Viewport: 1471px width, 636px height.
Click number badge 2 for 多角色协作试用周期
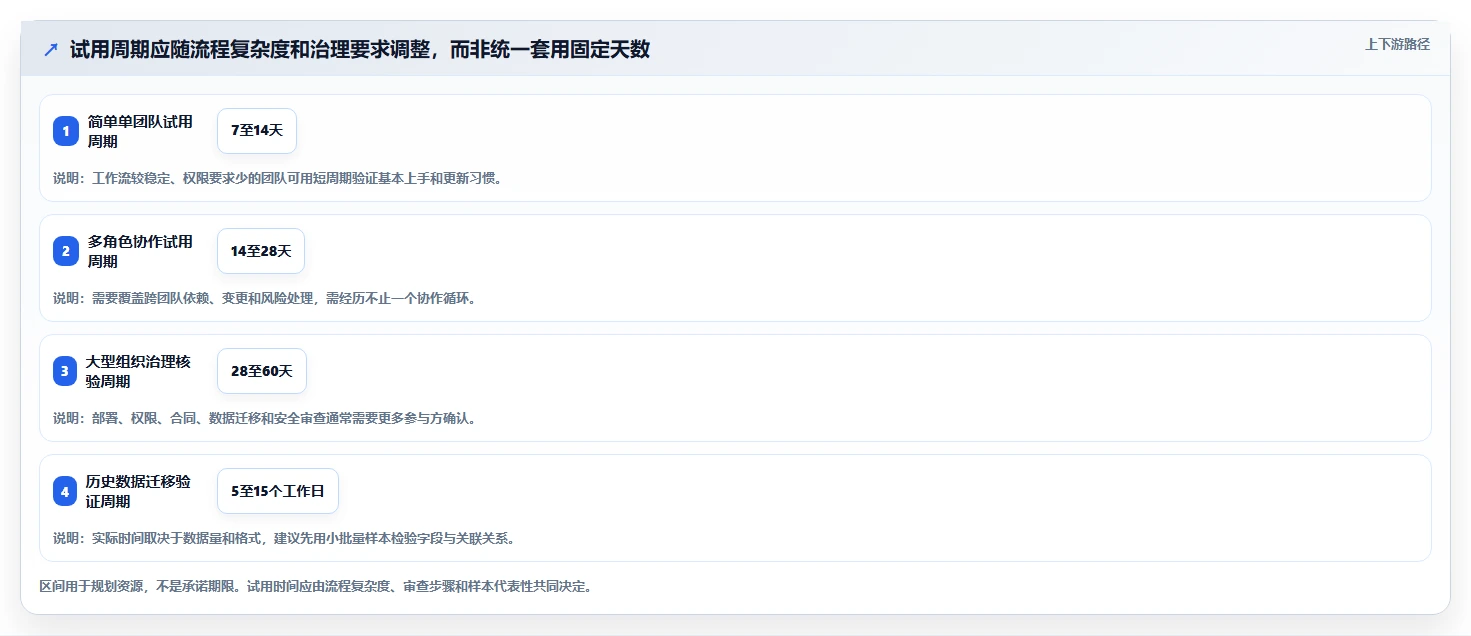point(66,251)
